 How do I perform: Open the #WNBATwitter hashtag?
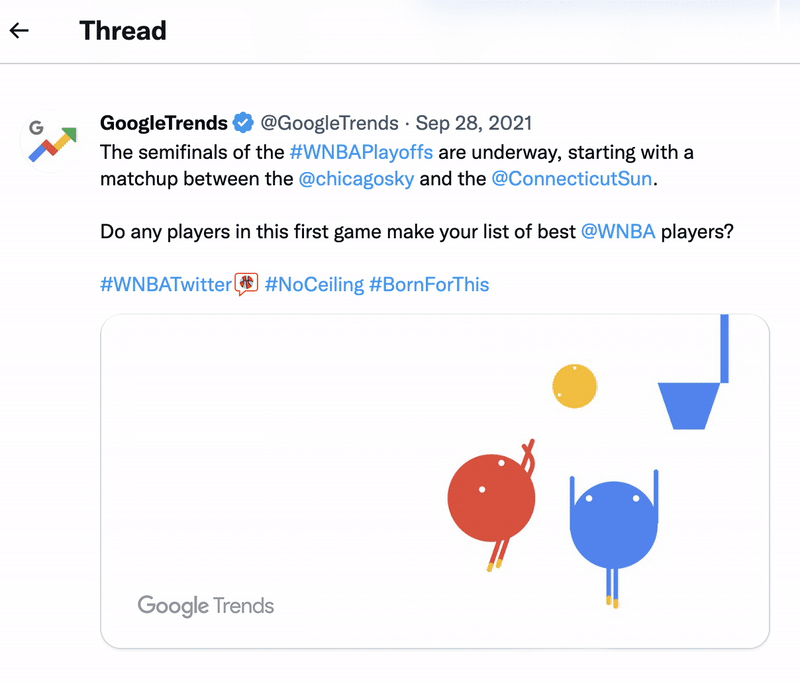(166, 284)
